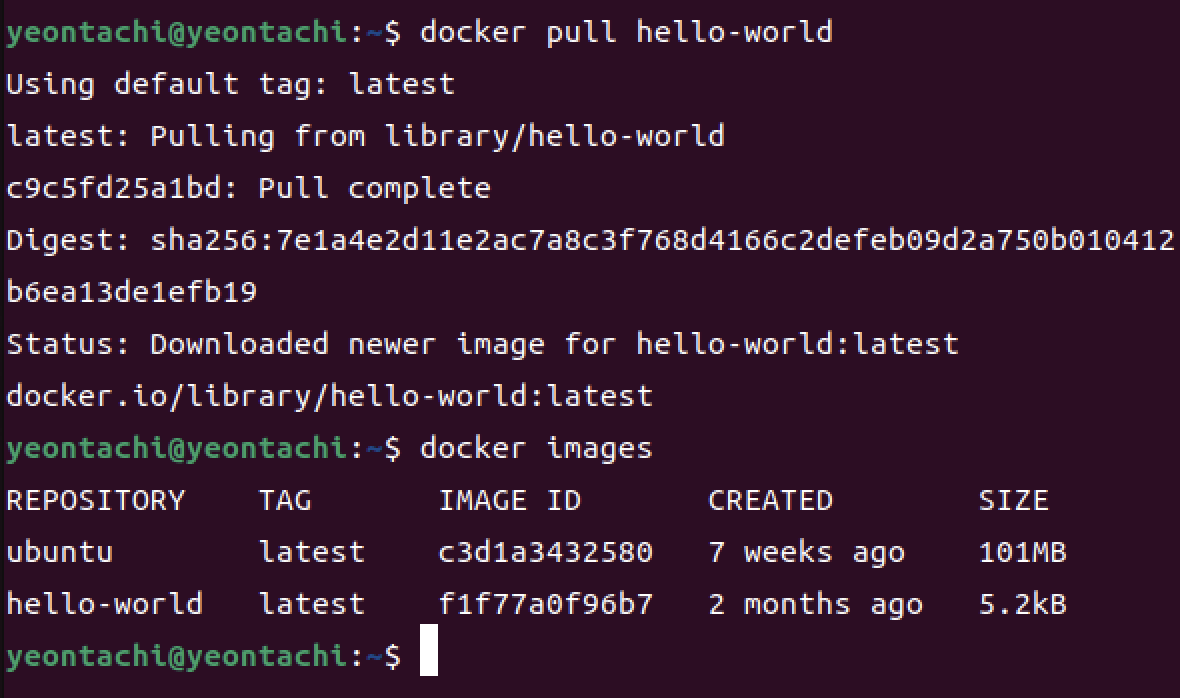Click the ubuntu repository name

coord(59,552)
